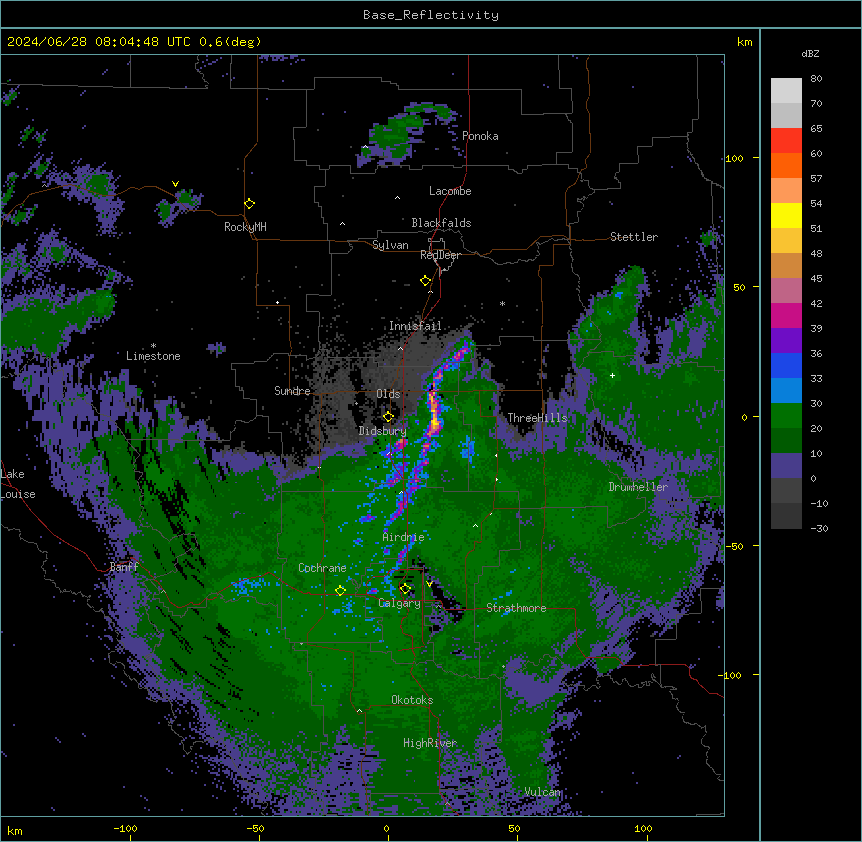The image size is (862, 842).
Task: Click the -10 value in dBZ legend
Action: pos(819,503)
